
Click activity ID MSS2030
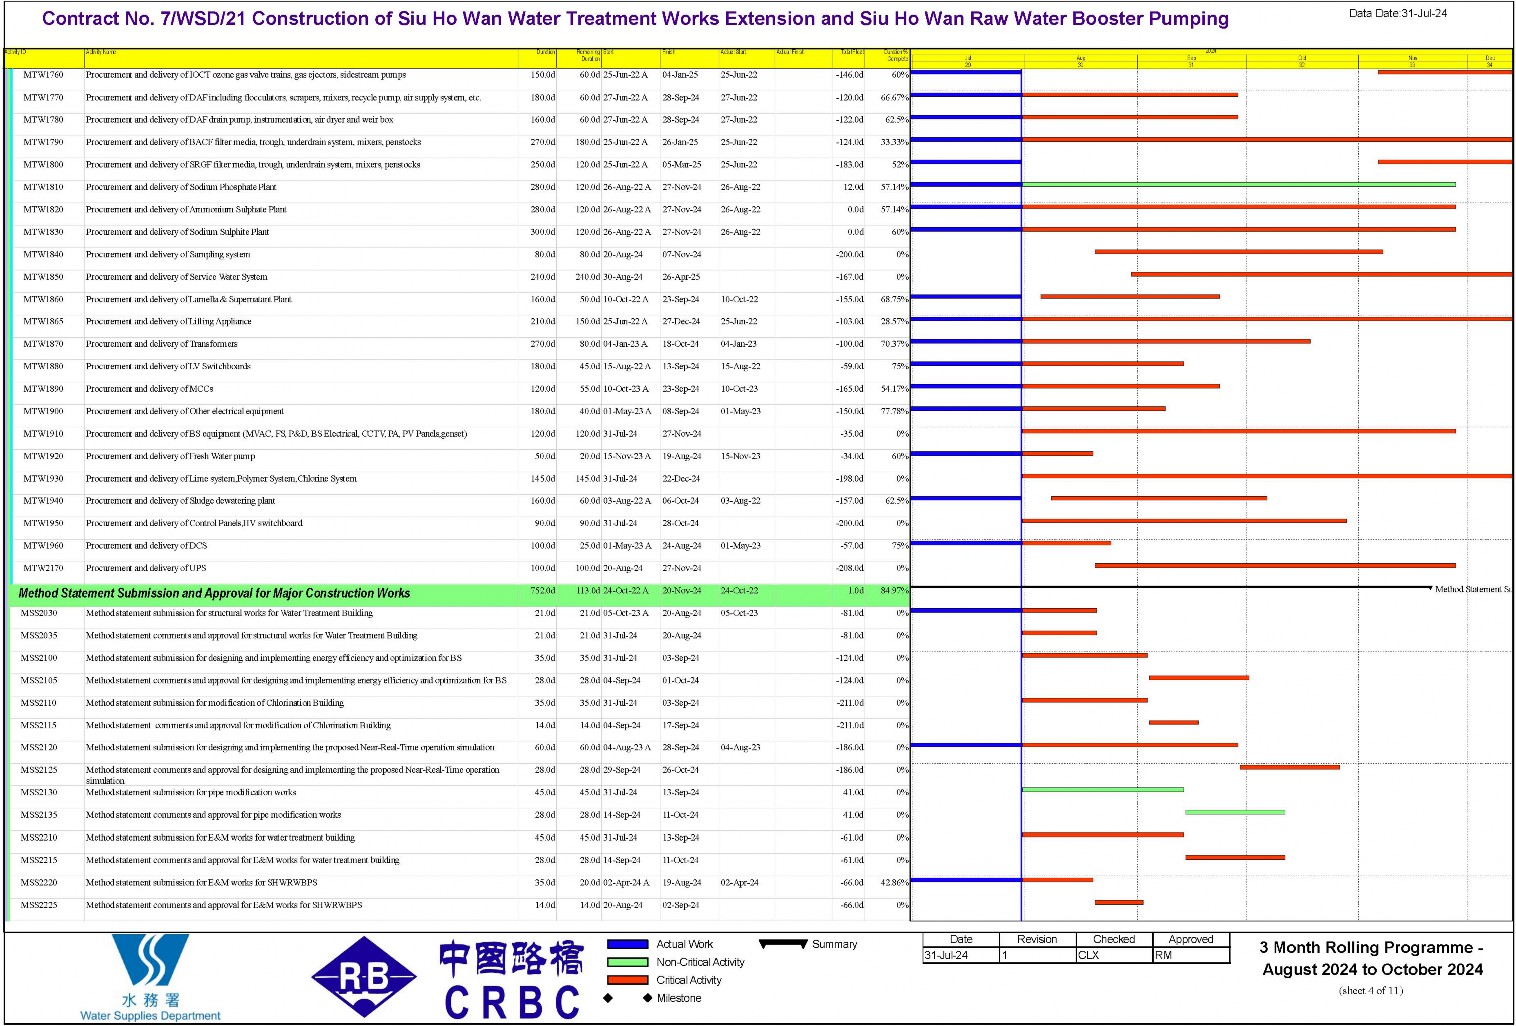[x=39, y=613]
